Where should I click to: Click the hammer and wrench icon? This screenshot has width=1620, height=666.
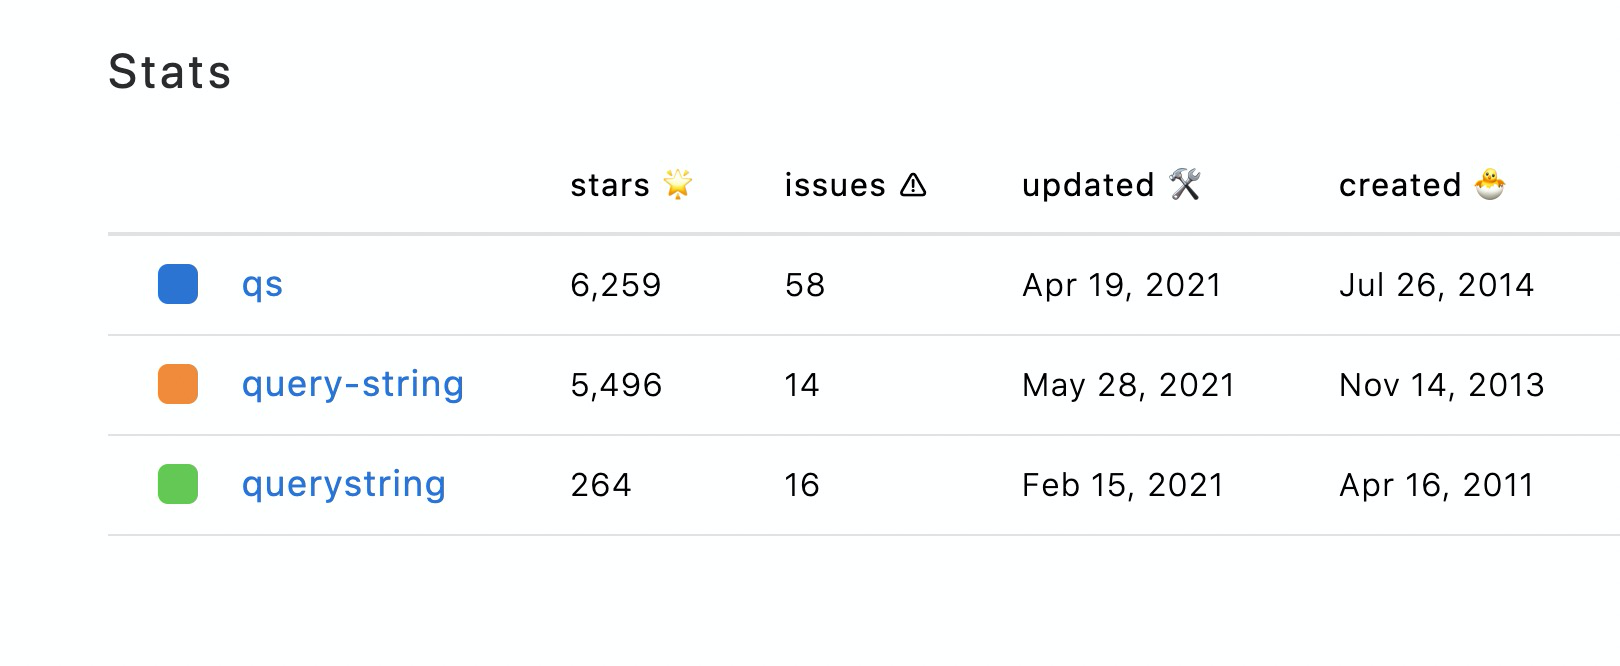pos(1185,184)
